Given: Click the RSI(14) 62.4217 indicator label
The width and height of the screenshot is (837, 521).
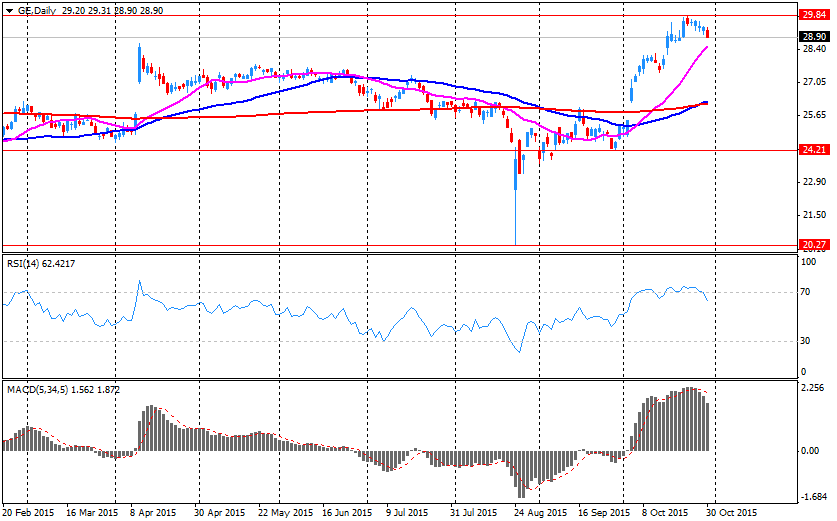Looking at the screenshot, I should [x=41, y=263].
